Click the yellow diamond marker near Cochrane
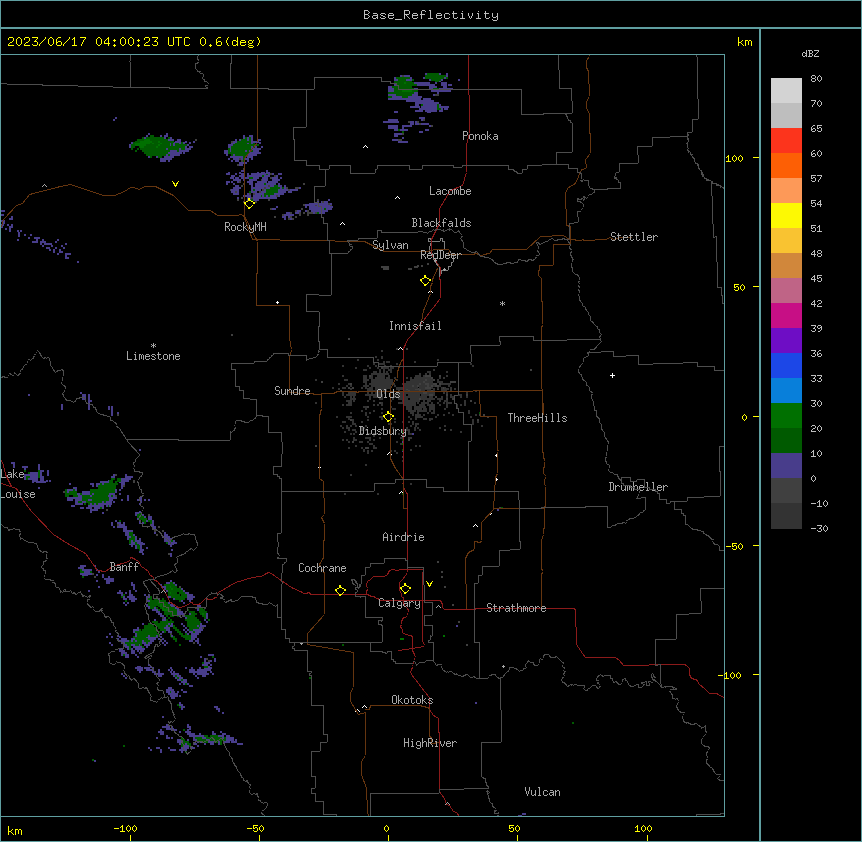 point(340,590)
